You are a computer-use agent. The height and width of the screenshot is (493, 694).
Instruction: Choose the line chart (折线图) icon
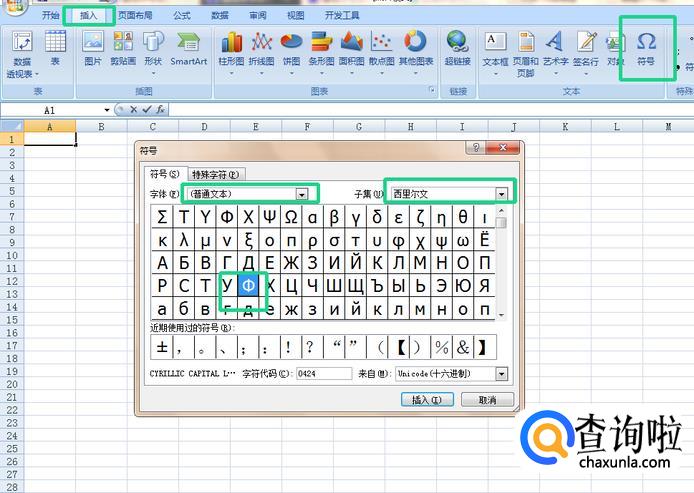(x=262, y=51)
